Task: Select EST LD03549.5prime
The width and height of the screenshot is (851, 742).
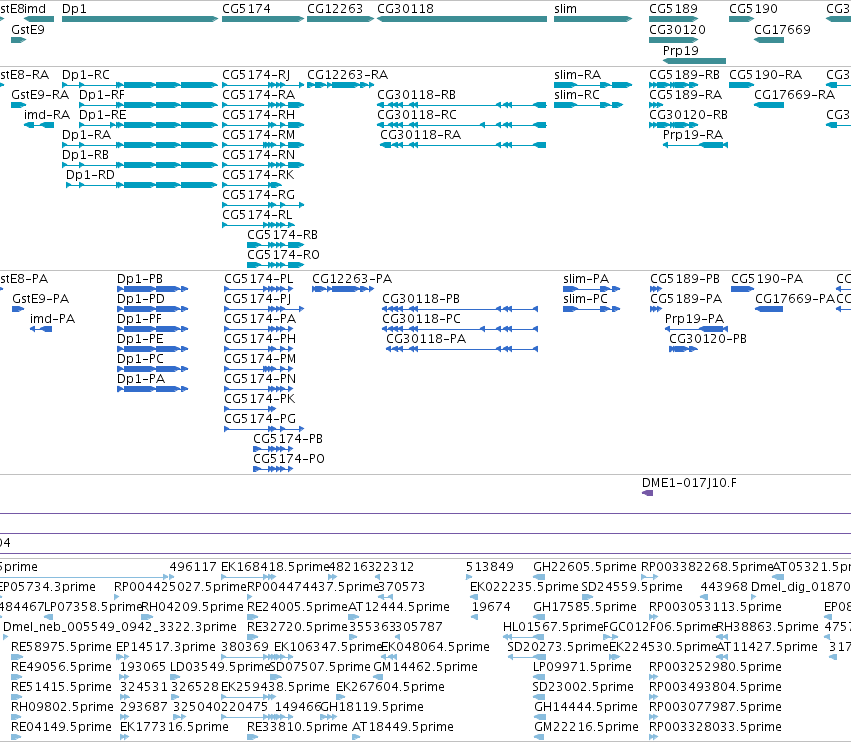Action: (175, 677)
